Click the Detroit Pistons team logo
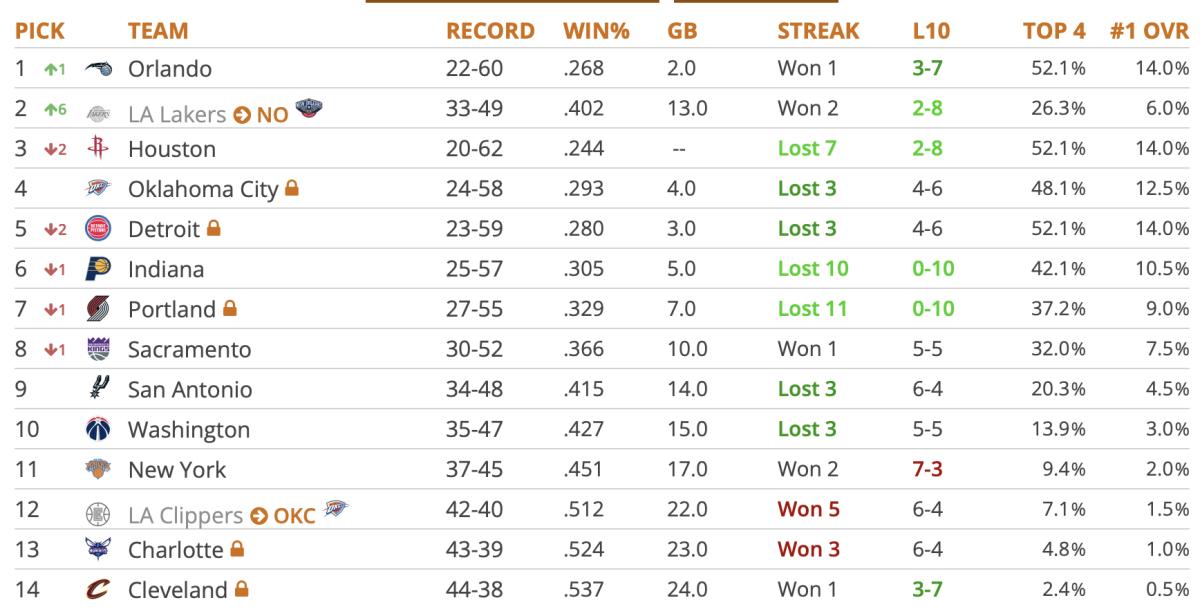1200x607 pixels. tap(98, 229)
